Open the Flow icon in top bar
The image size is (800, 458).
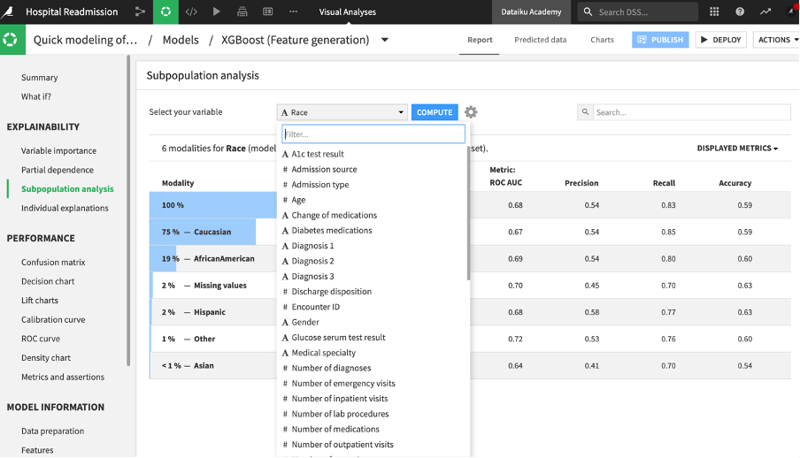tap(139, 12)
